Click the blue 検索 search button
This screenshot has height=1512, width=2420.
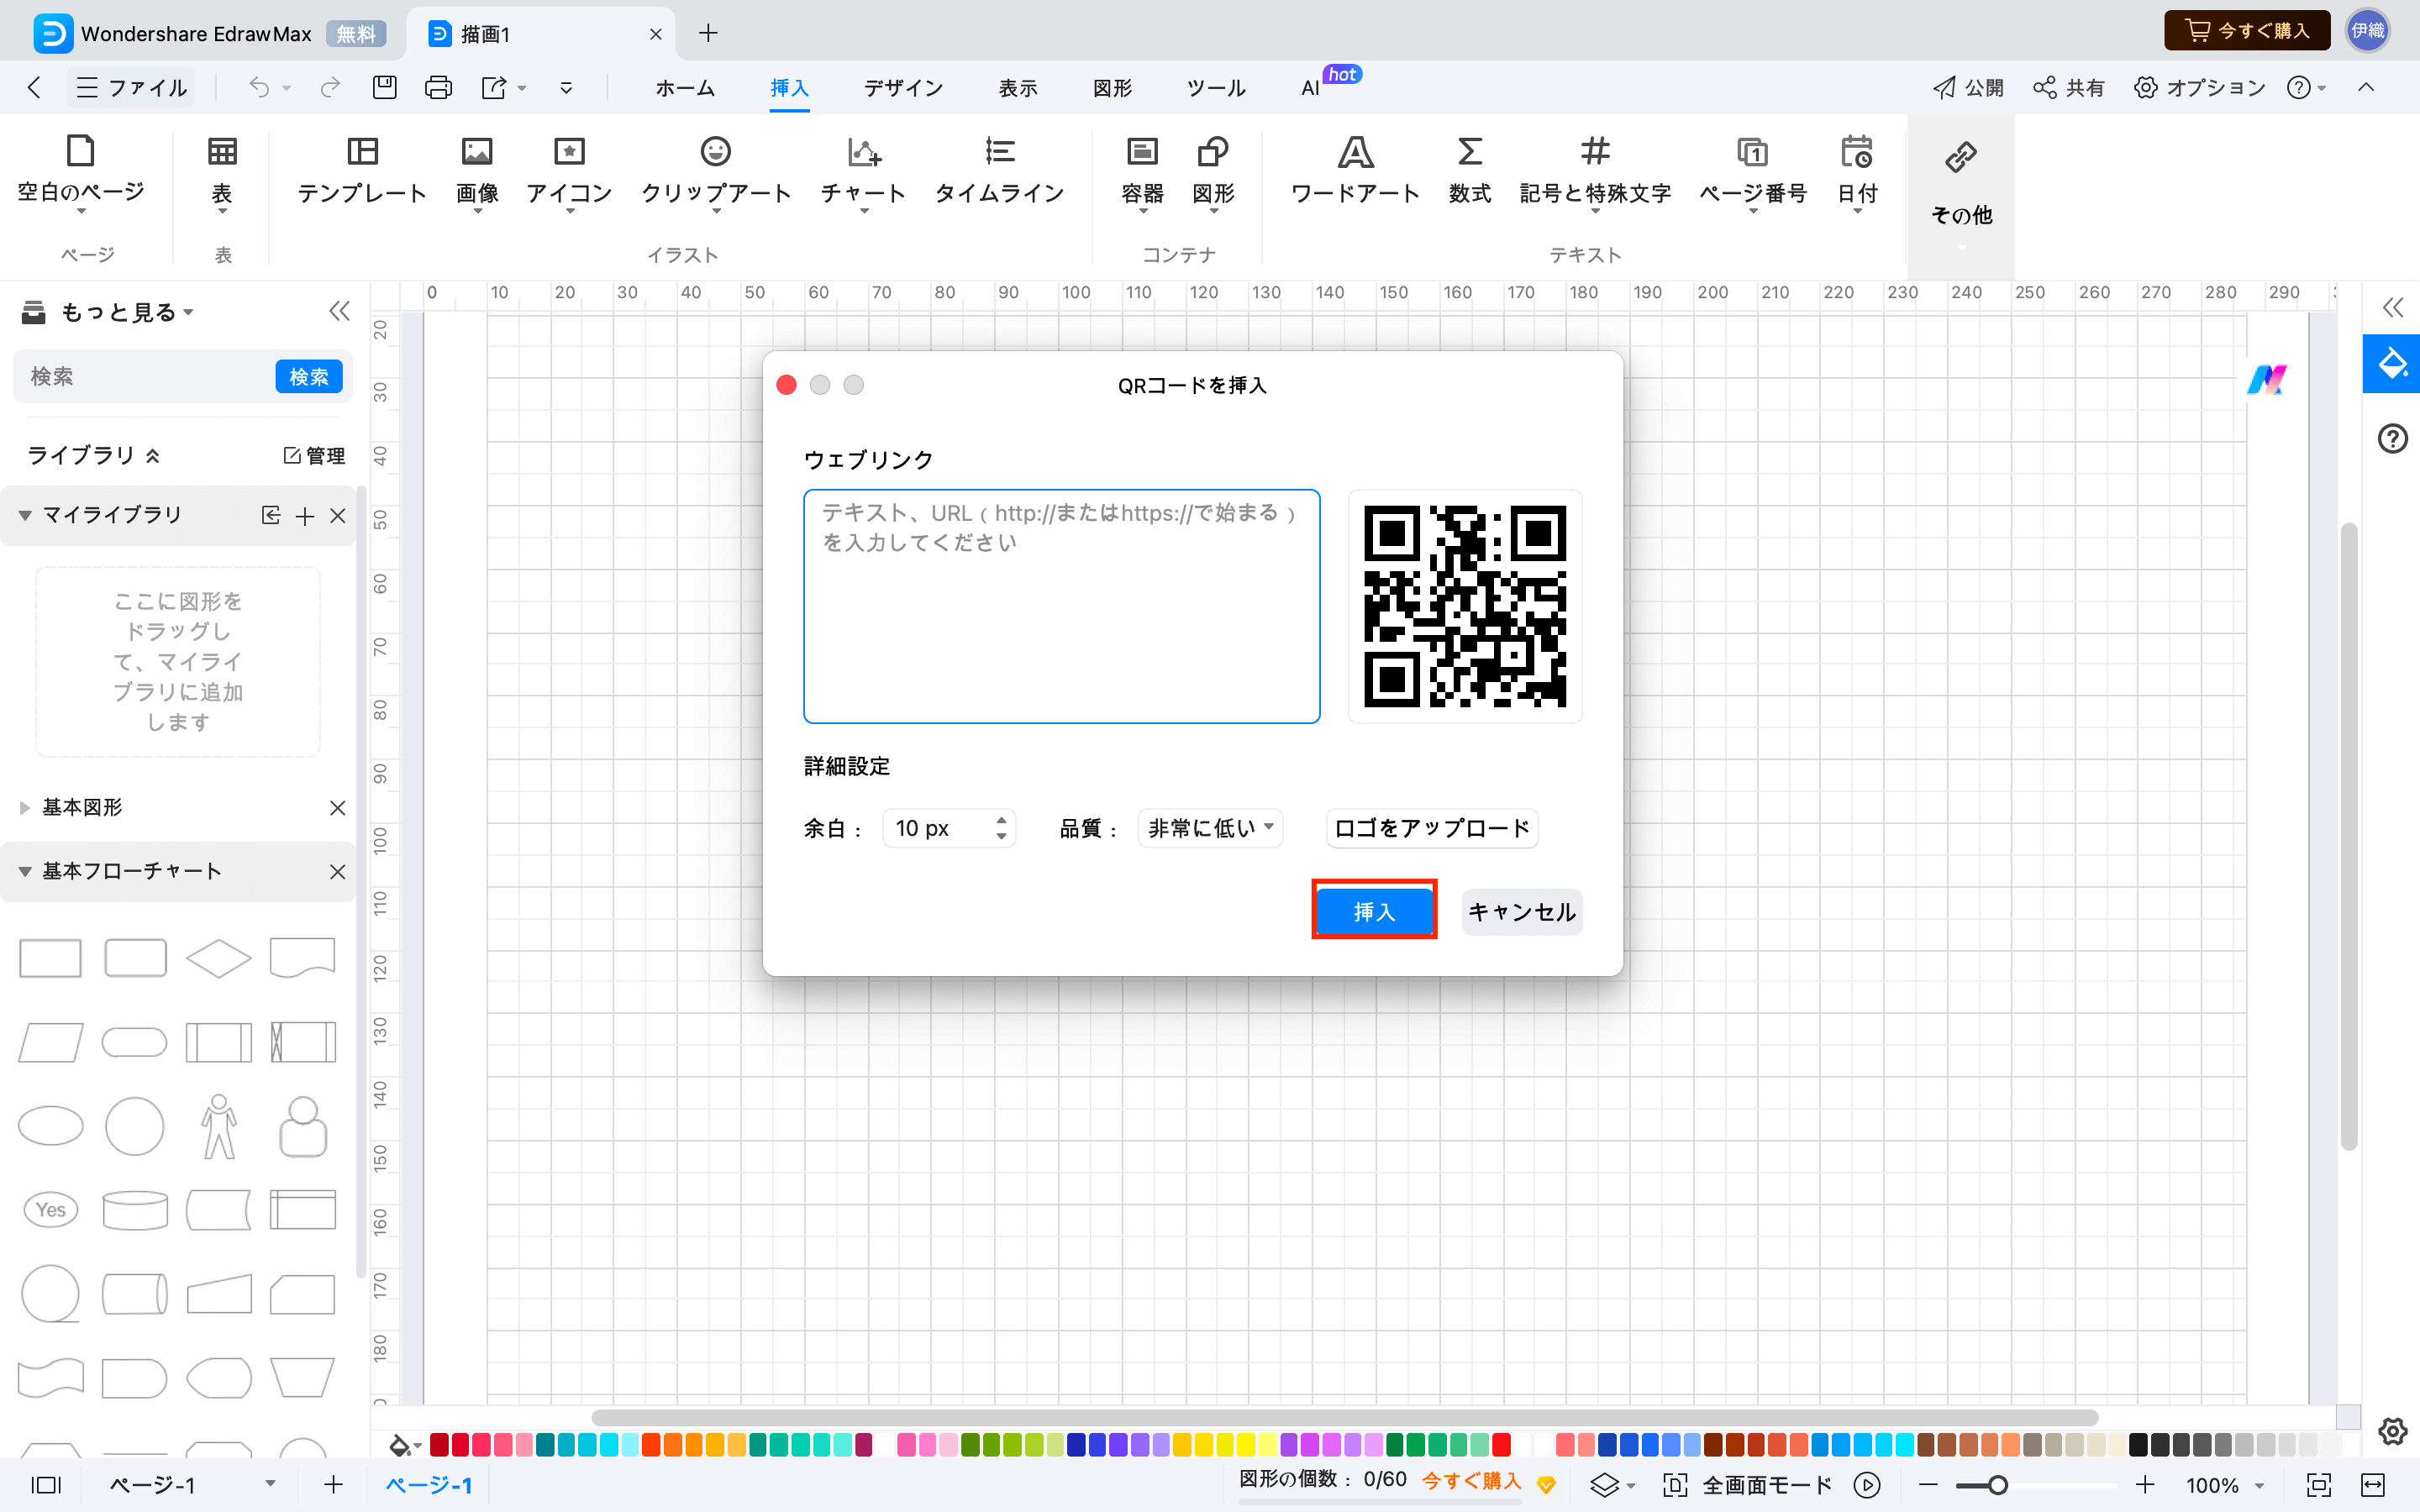point(309,376)
